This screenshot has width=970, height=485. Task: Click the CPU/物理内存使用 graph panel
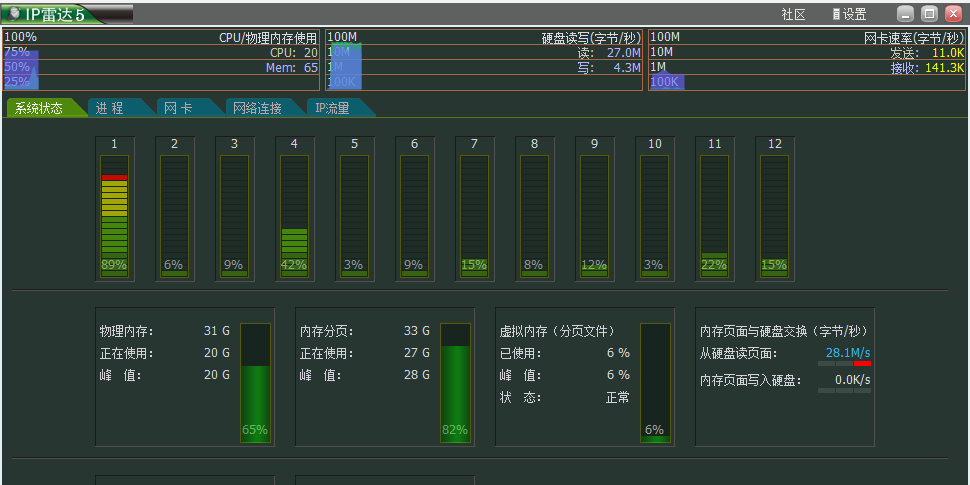(x=160, y=60)
